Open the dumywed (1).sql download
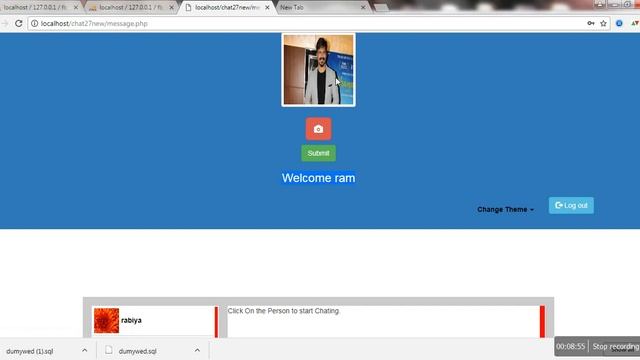Screen dimensions: 640x360 pyautogui.click(x=30, y=351)
